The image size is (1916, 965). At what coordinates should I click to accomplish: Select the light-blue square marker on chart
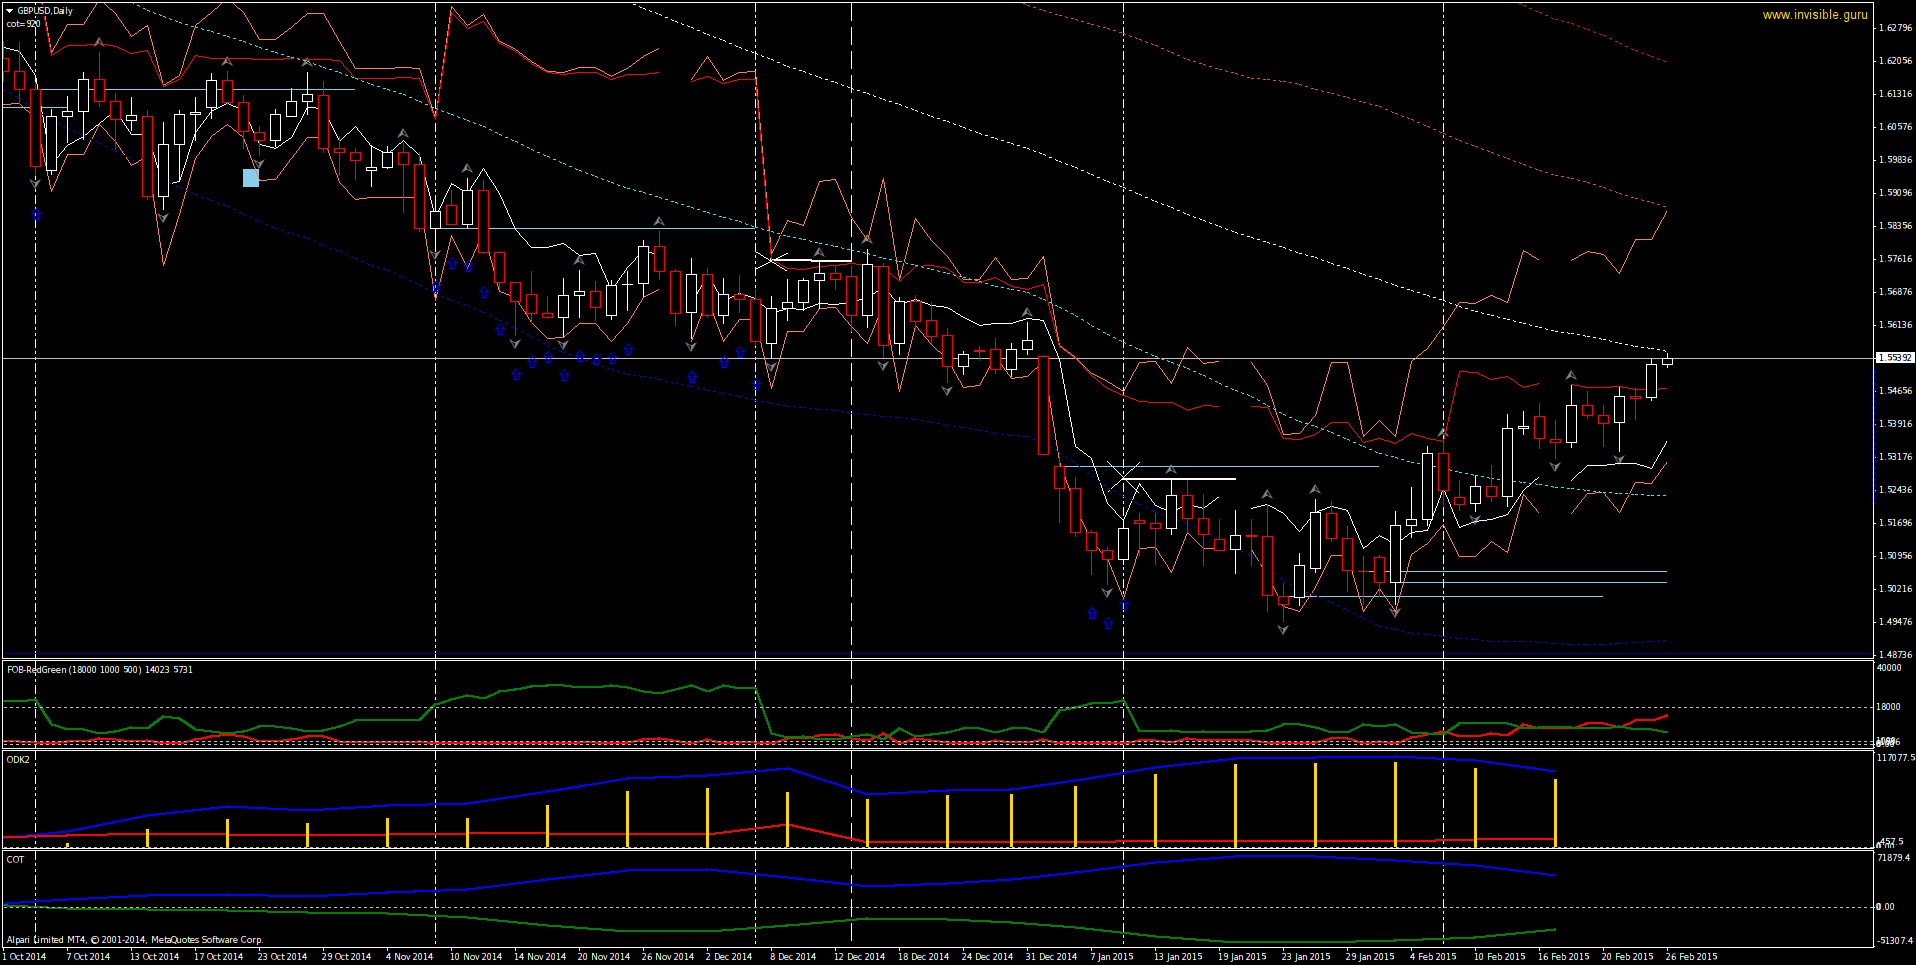tap(251, 178)
